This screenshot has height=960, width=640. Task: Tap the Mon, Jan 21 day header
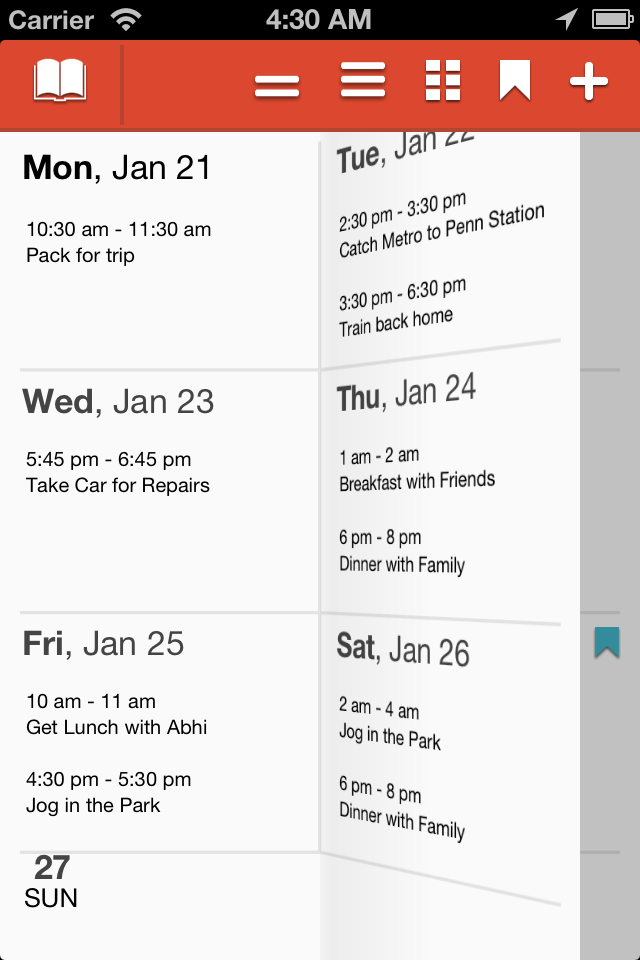click(117, 167)
